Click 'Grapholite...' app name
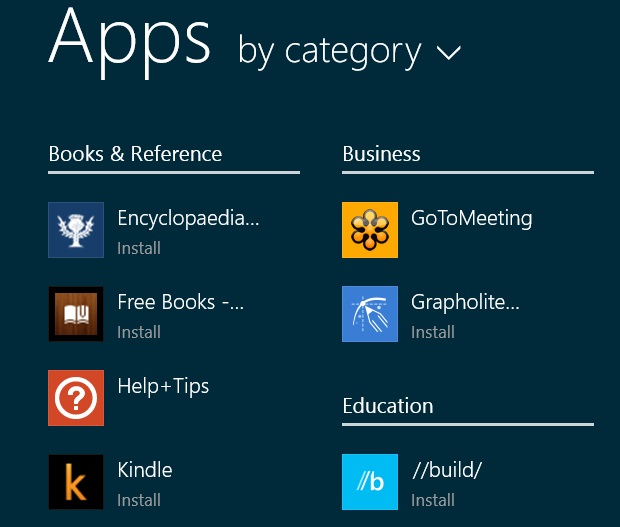Viewport: 620px width, 527px height. click(x=465, y=302)
